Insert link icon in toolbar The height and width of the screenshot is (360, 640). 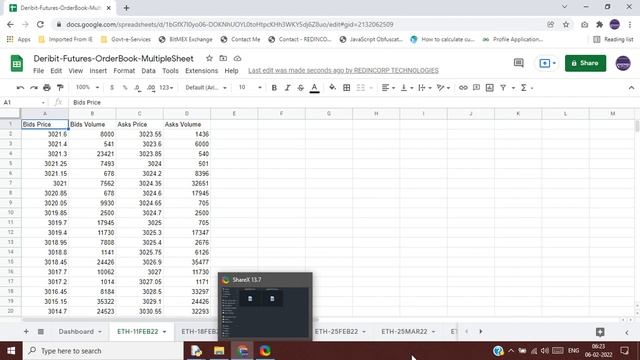(463, 88)
